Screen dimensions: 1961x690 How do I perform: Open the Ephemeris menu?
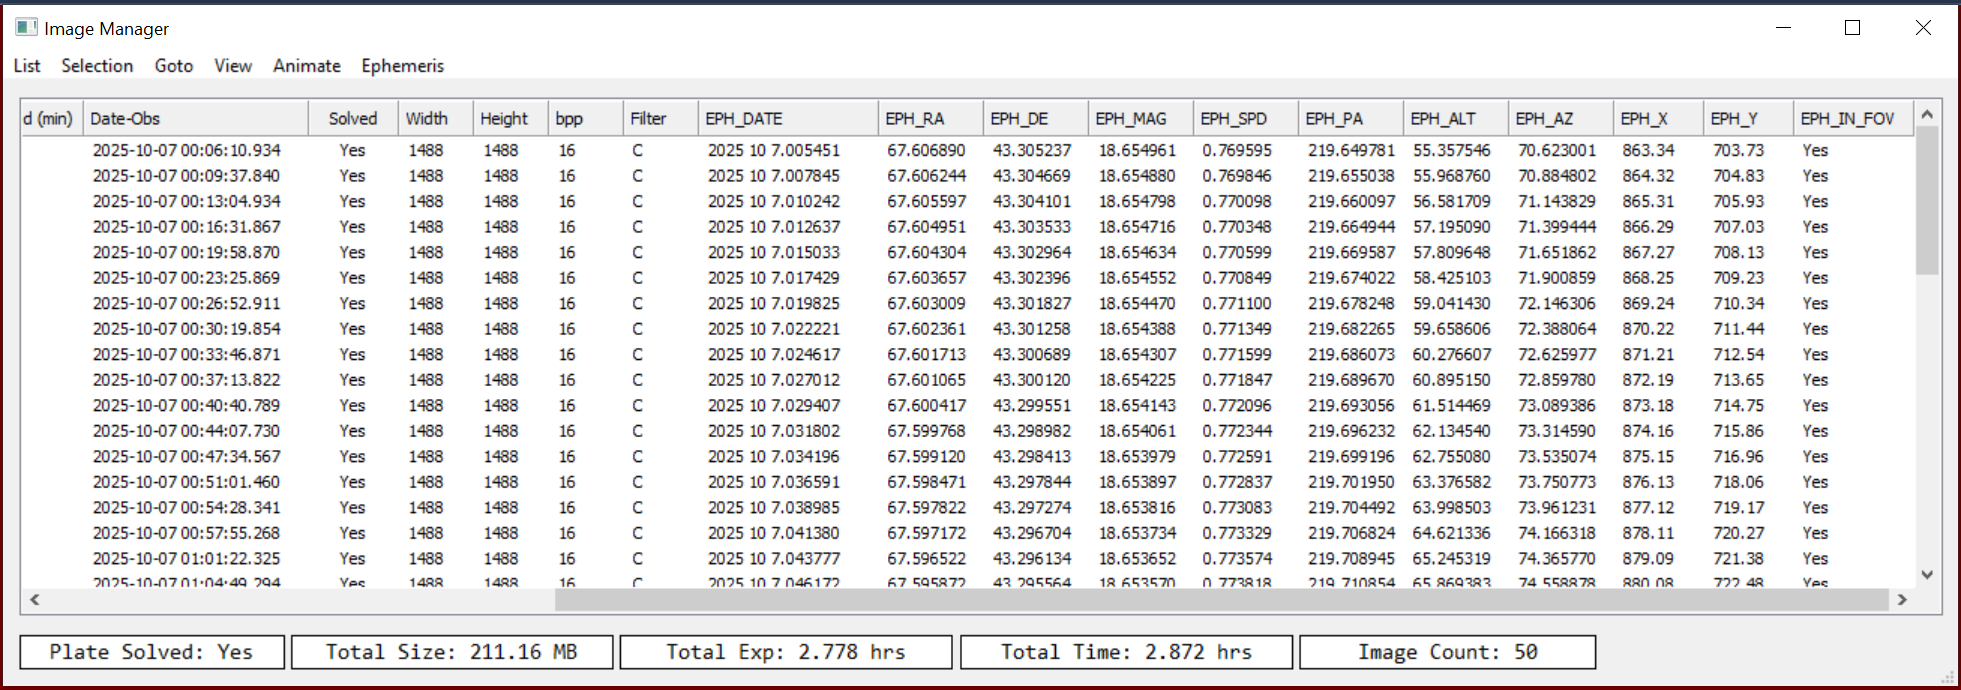402,66
